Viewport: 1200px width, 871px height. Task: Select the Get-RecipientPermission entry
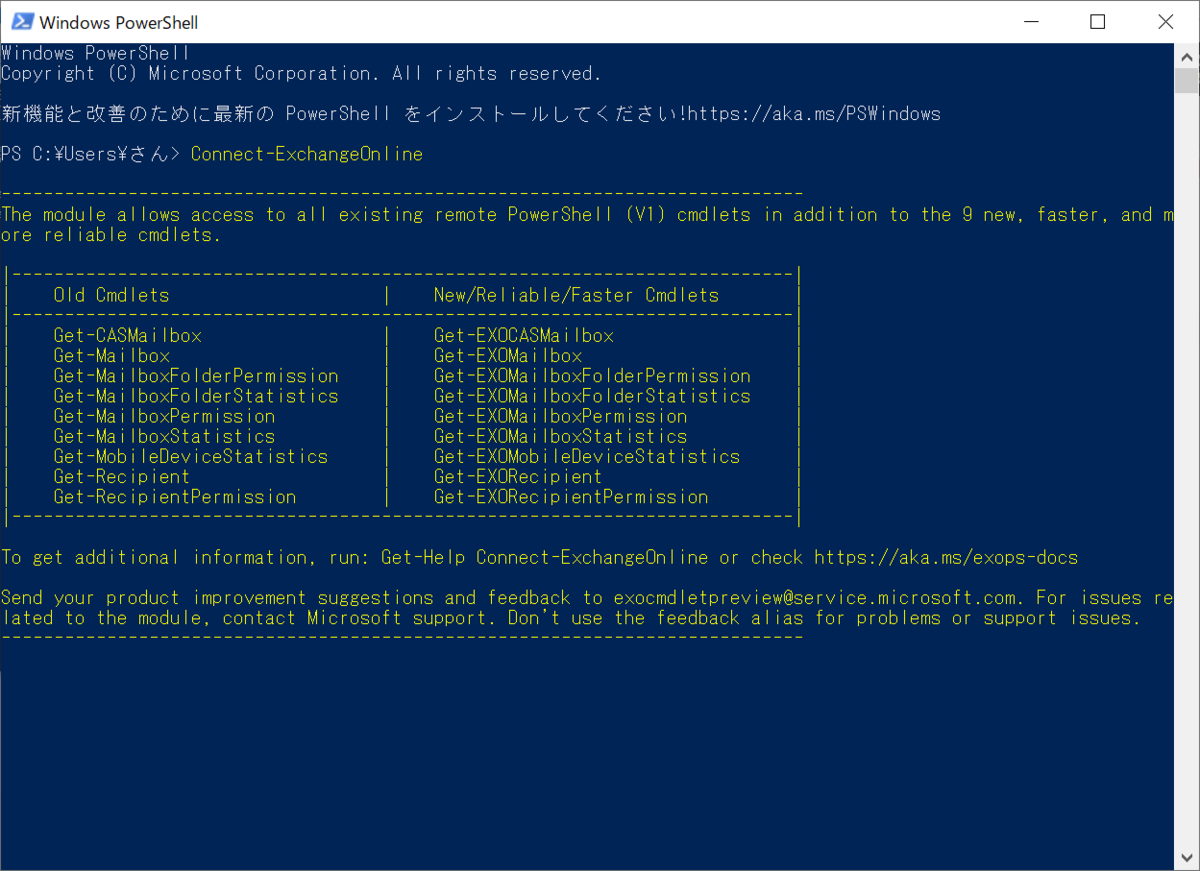[175, 497]
